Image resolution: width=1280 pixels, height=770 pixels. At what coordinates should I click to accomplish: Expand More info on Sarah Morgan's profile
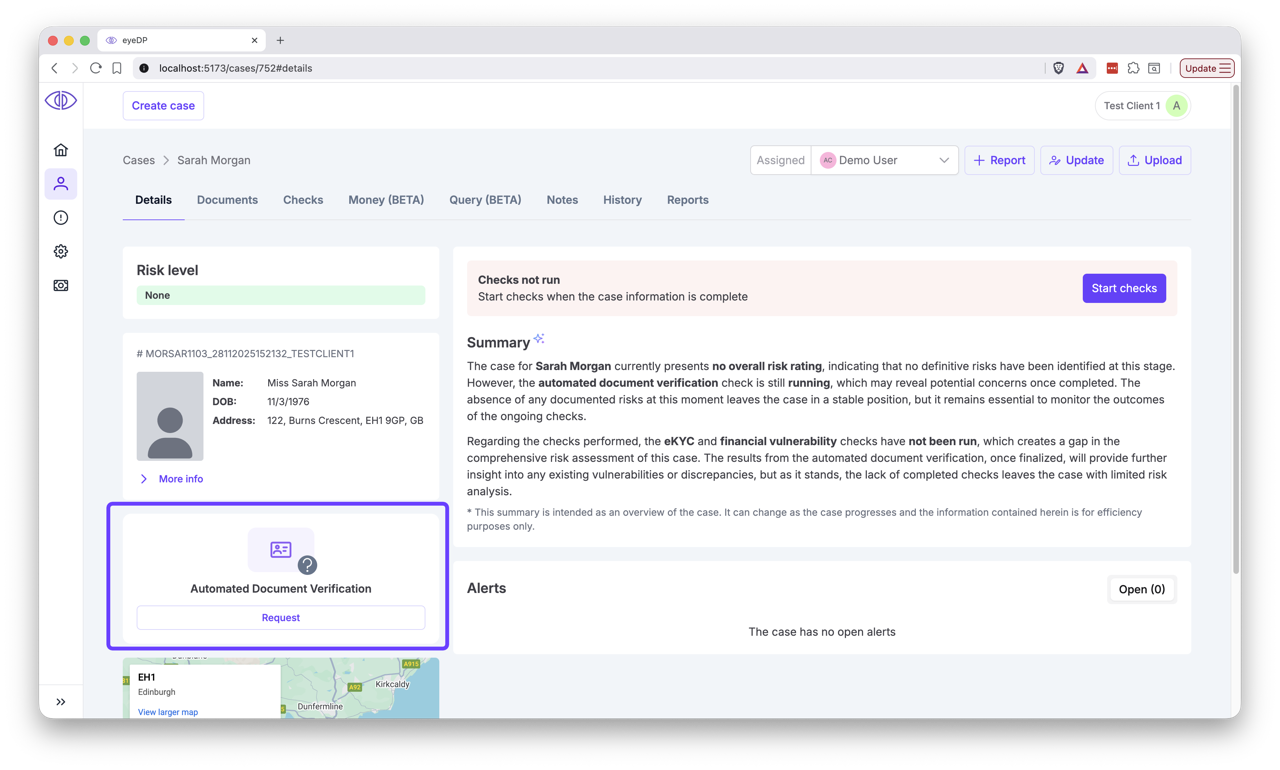point(170,478)
